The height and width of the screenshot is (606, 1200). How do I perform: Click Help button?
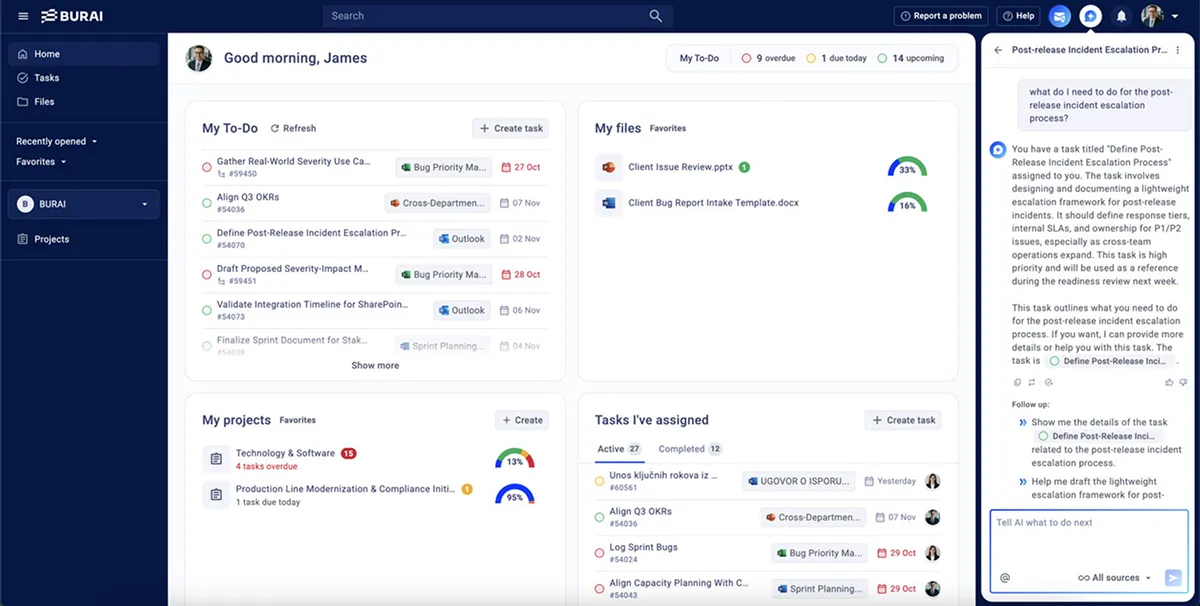click(x=1018, y=16)
